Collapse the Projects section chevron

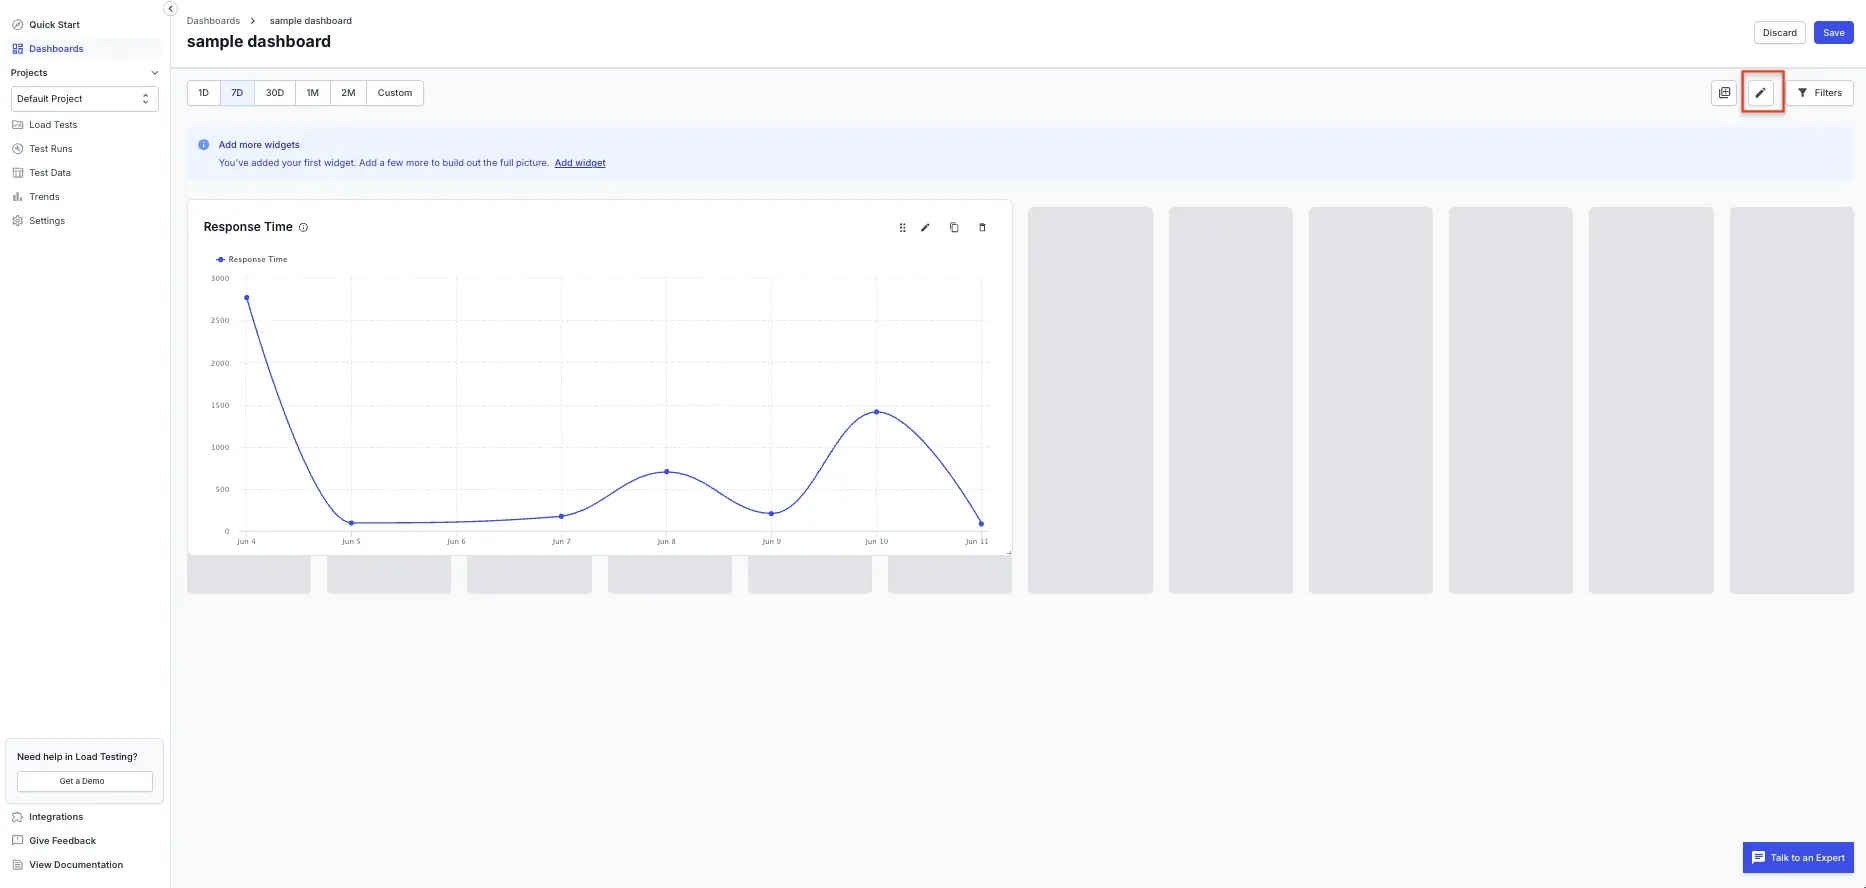[x=154, y=73]
